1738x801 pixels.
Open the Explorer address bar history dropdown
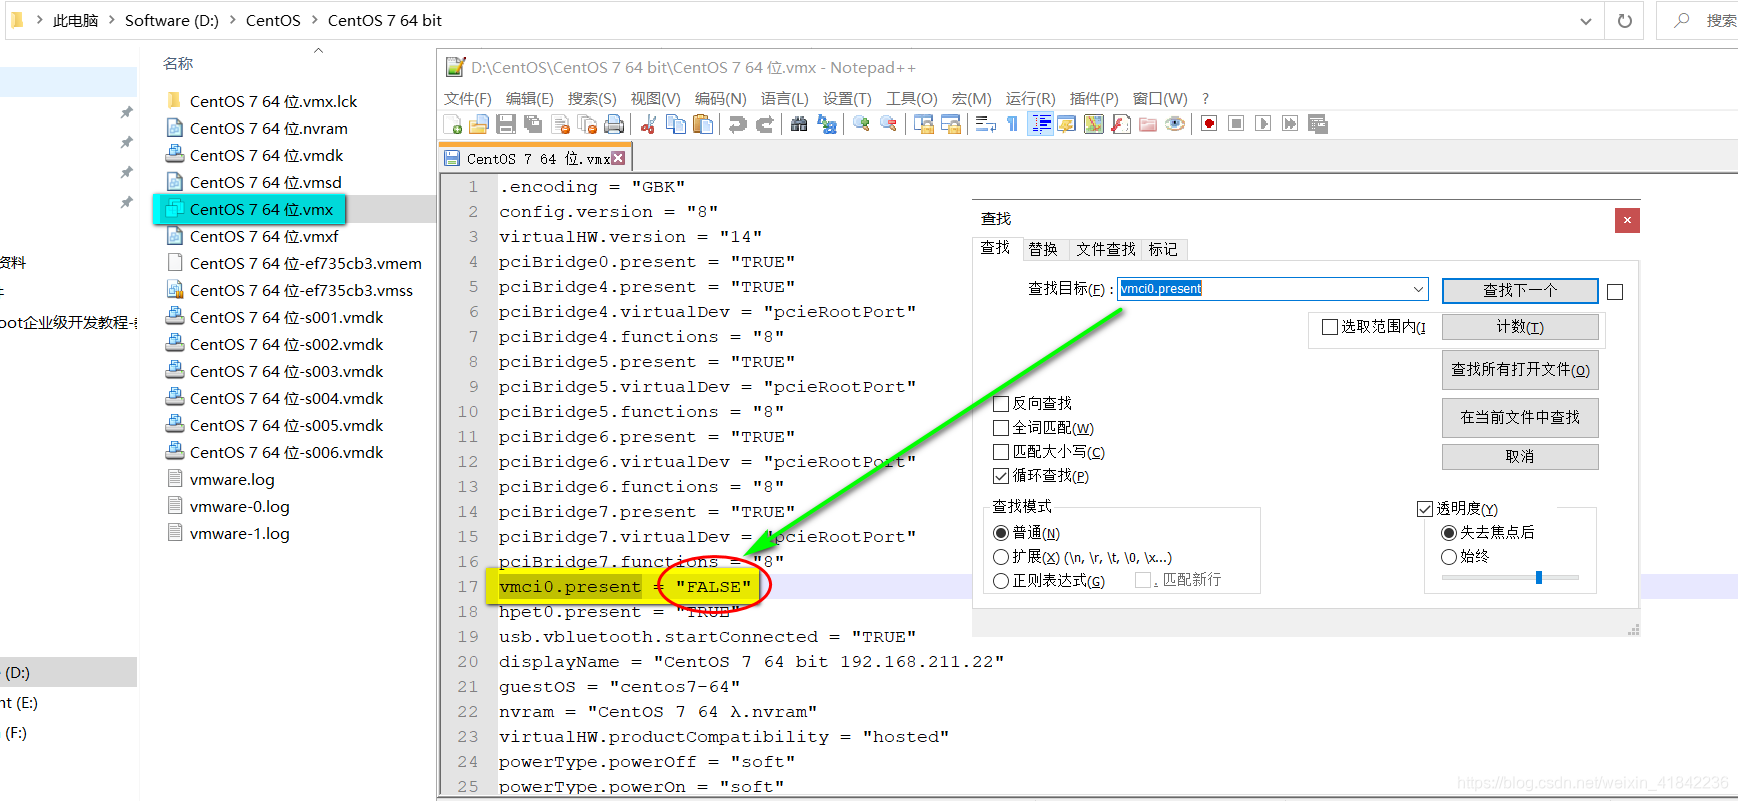[x=1586, y=21]
